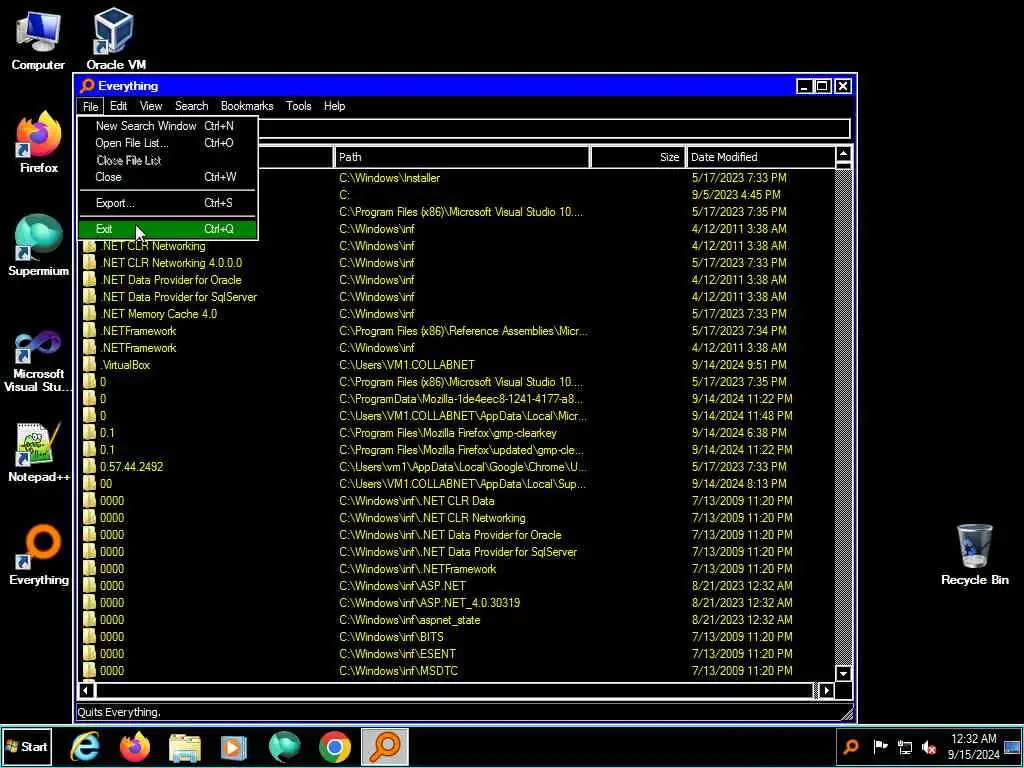The width and height of the screenshot is (1024, 768).
Task: Click the Show Desktop button
Action: pos(1013,746)
